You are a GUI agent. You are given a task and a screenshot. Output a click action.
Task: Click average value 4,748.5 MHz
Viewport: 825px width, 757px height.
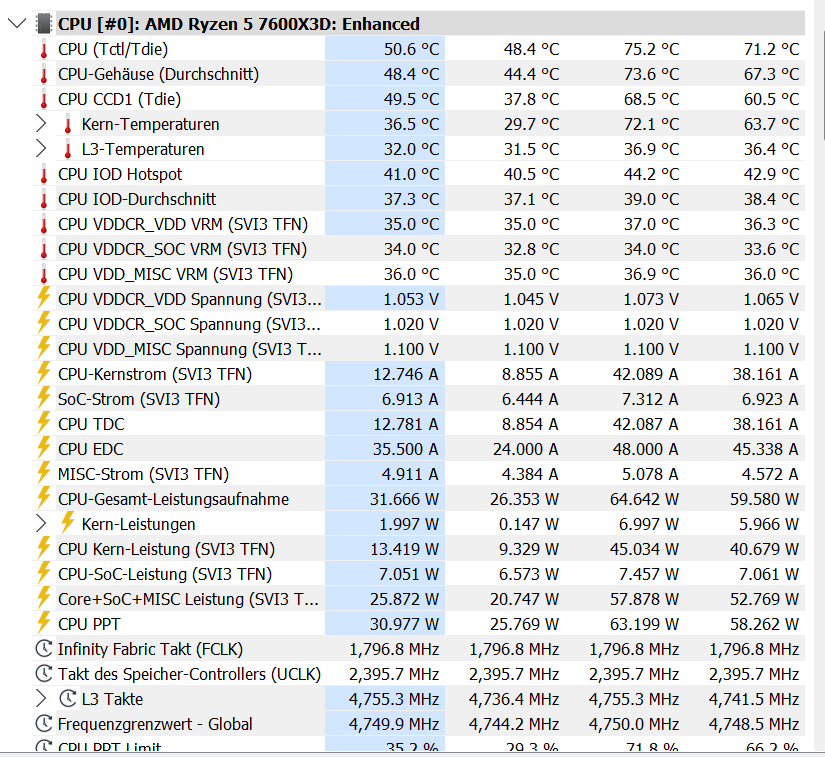tap(754, 724)
